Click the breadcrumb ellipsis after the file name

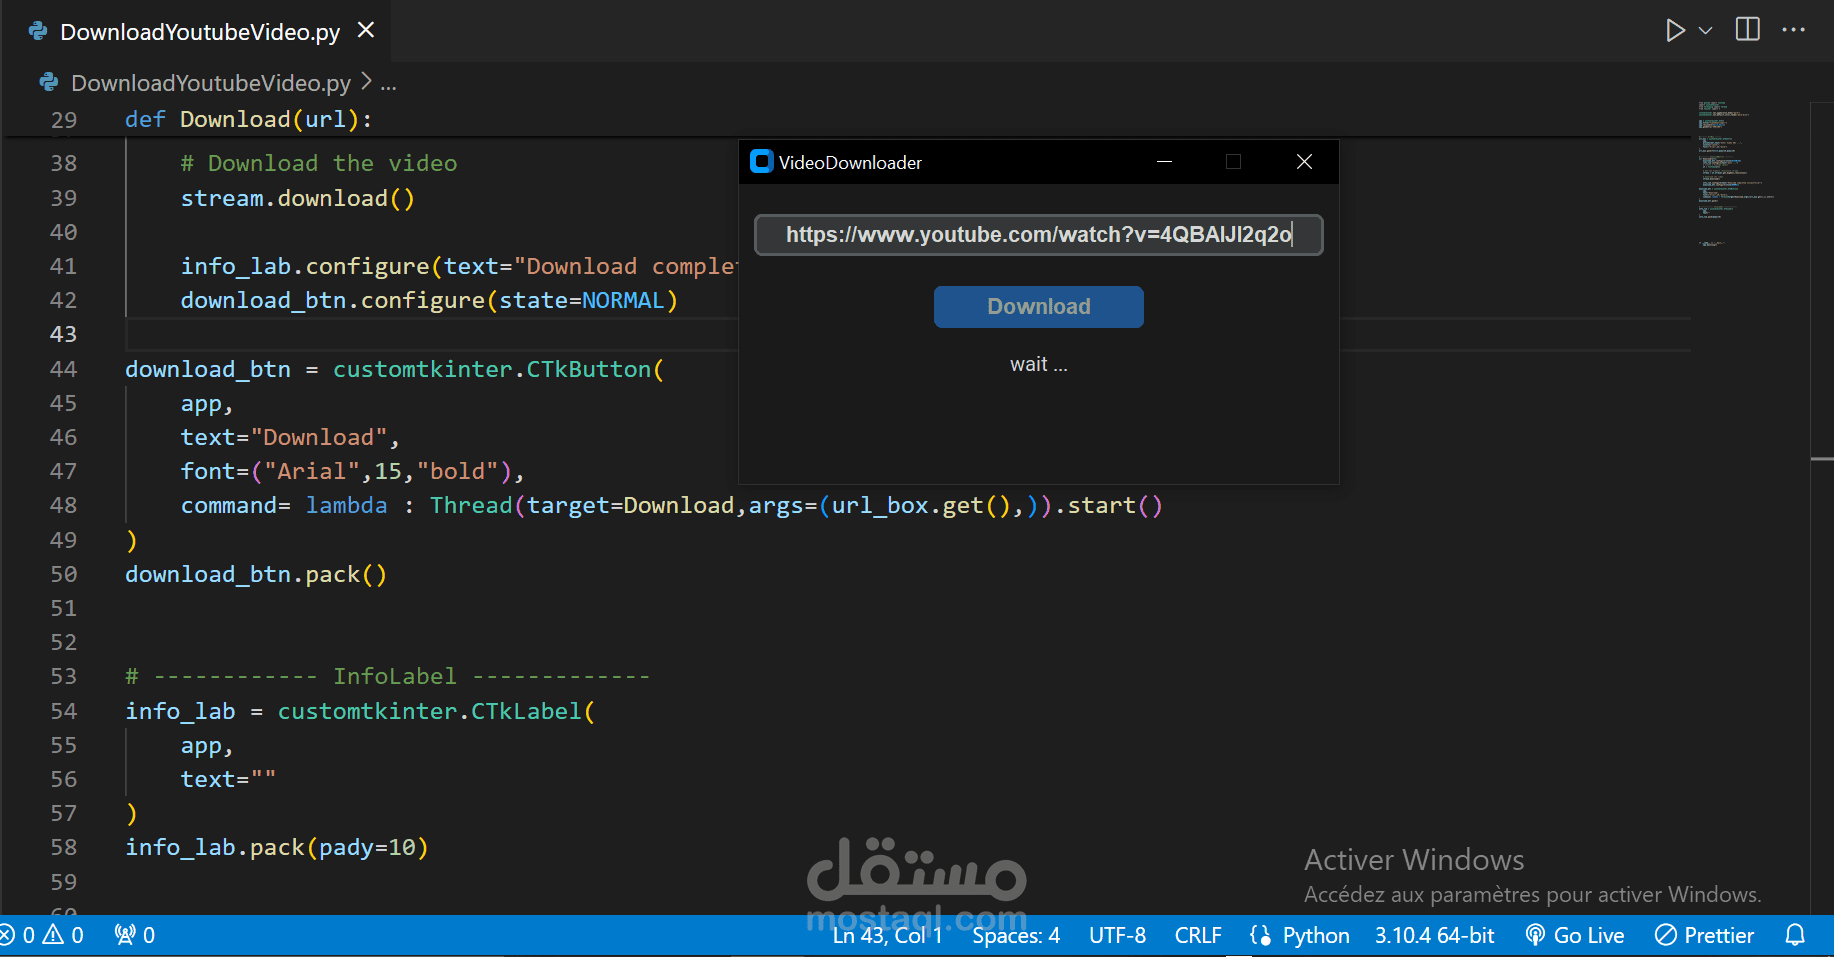point(388,84)
